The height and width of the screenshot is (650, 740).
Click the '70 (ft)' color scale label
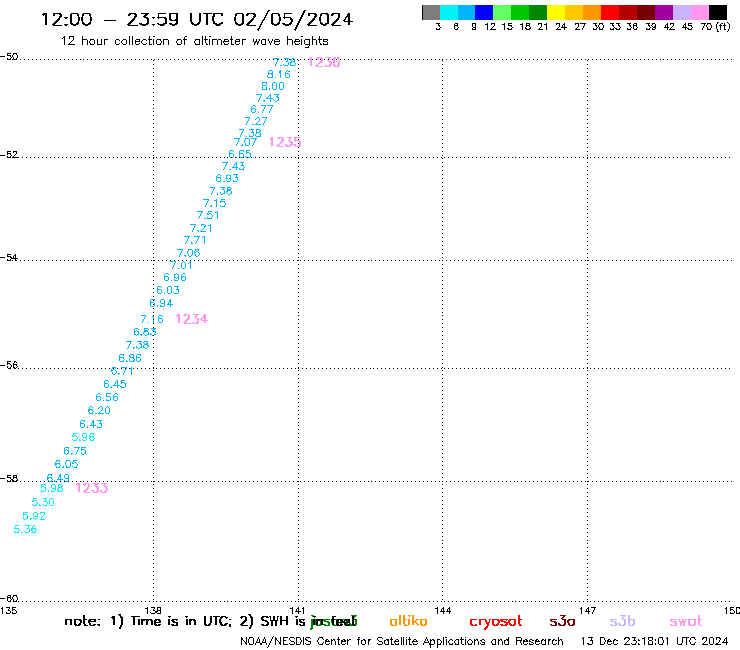coord(715,27)
